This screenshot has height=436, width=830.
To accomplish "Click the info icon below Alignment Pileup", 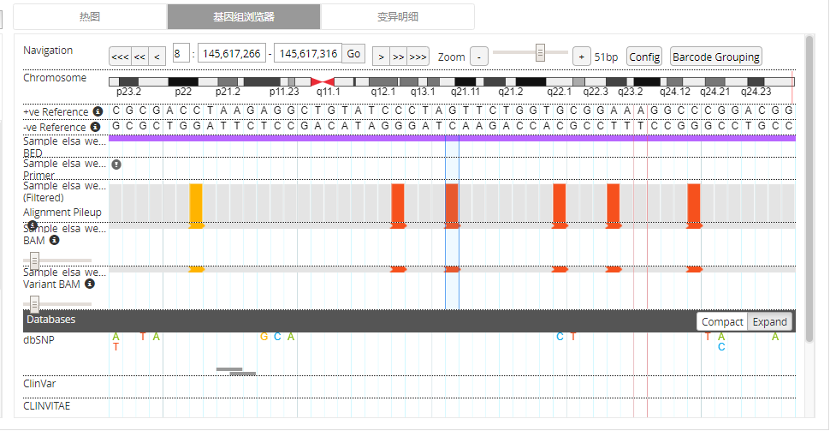I will point(32,225).
